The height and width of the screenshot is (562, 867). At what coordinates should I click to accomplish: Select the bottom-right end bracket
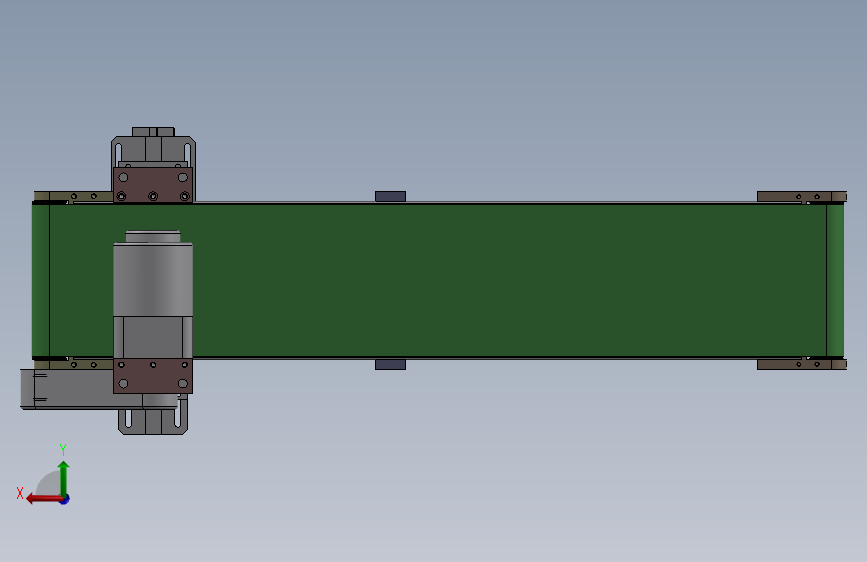(x=802, y=364)
